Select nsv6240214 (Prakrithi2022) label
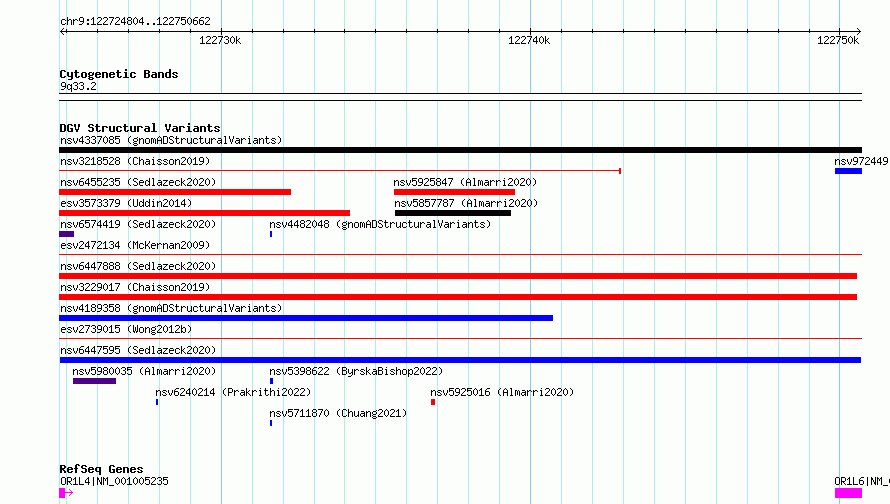 pos(233,392)
